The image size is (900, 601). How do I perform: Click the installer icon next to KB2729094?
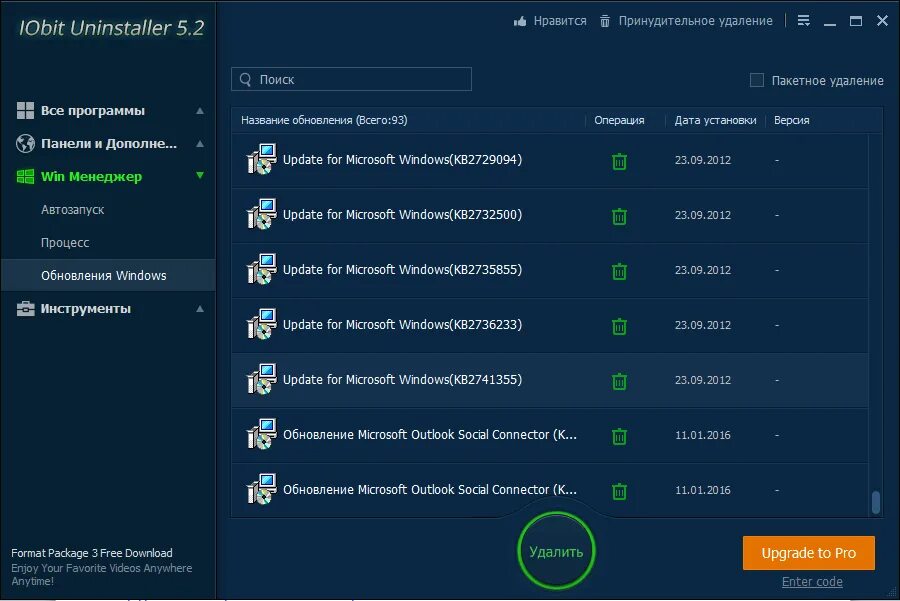[262, 159]
